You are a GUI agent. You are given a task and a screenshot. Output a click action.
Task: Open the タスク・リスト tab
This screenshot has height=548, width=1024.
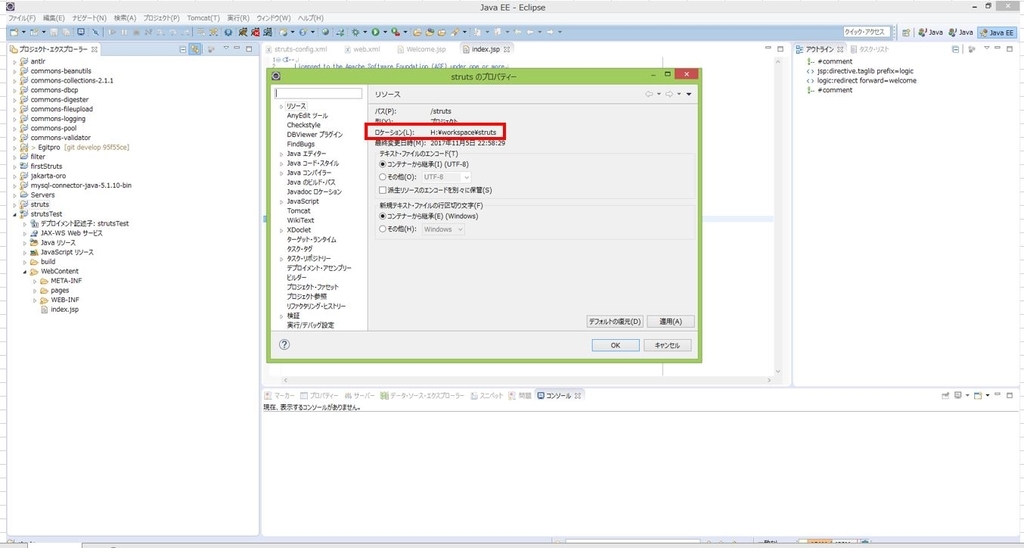869,49
